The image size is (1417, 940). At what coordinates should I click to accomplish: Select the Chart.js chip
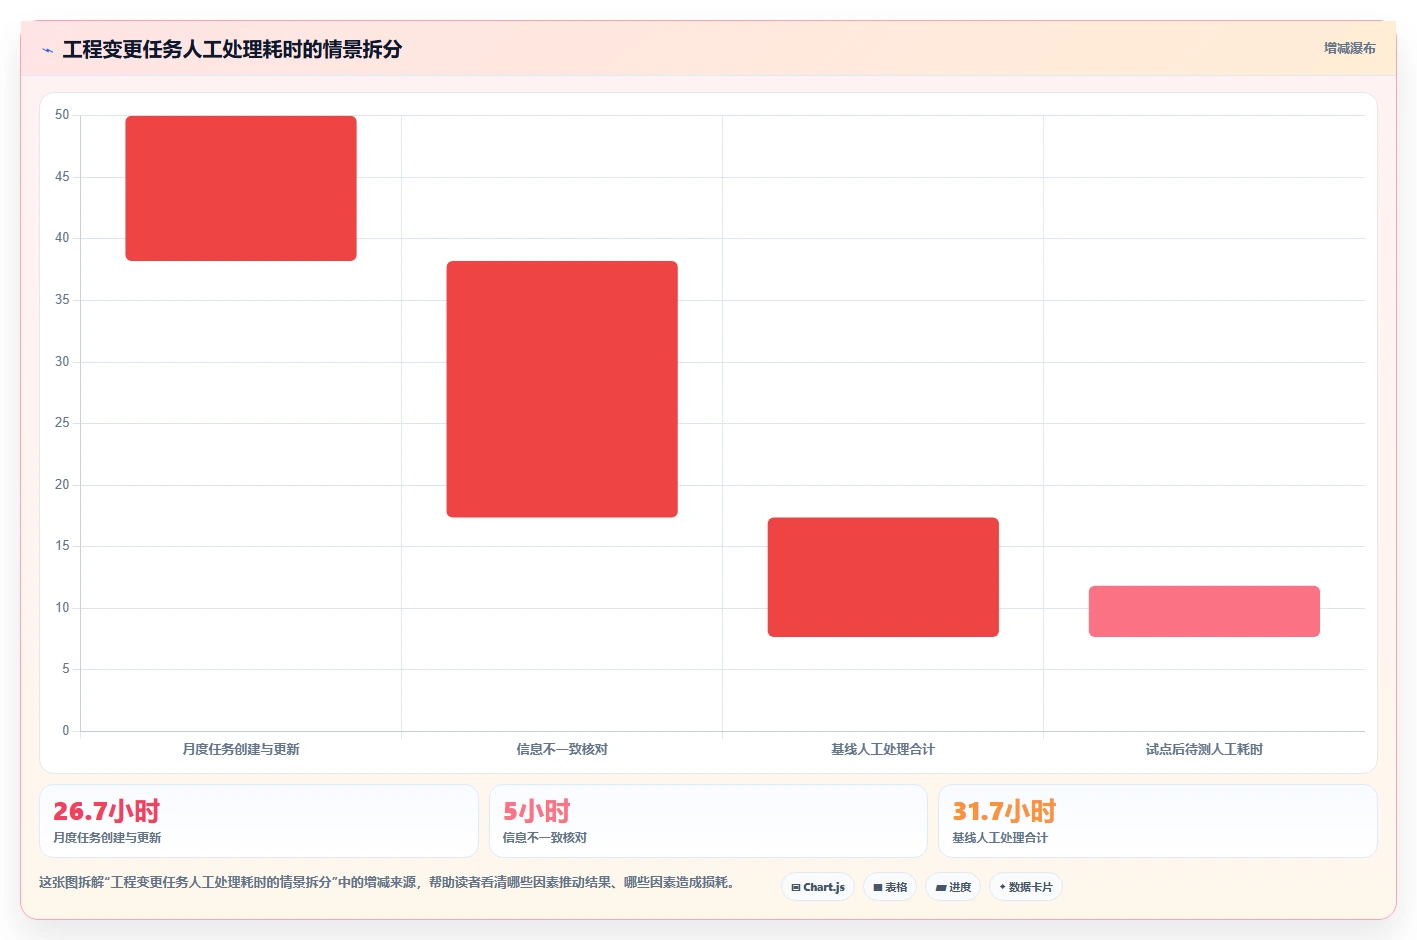click(x=818, y=887)
